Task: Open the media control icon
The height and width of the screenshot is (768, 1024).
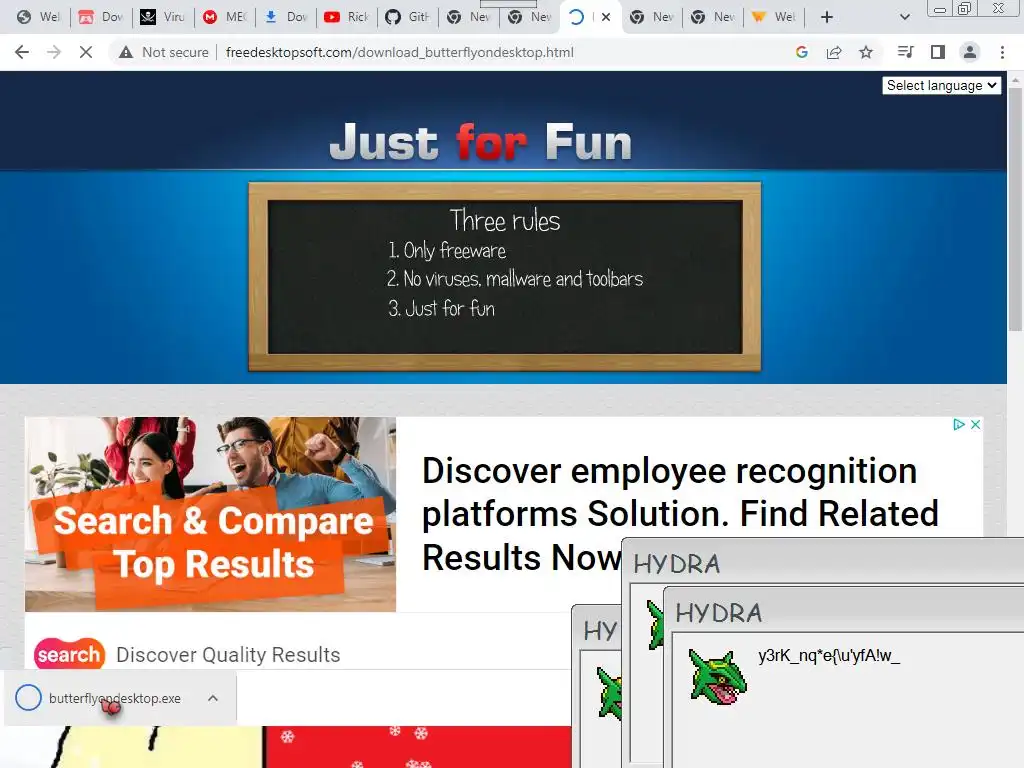Action: pos(906,52)
